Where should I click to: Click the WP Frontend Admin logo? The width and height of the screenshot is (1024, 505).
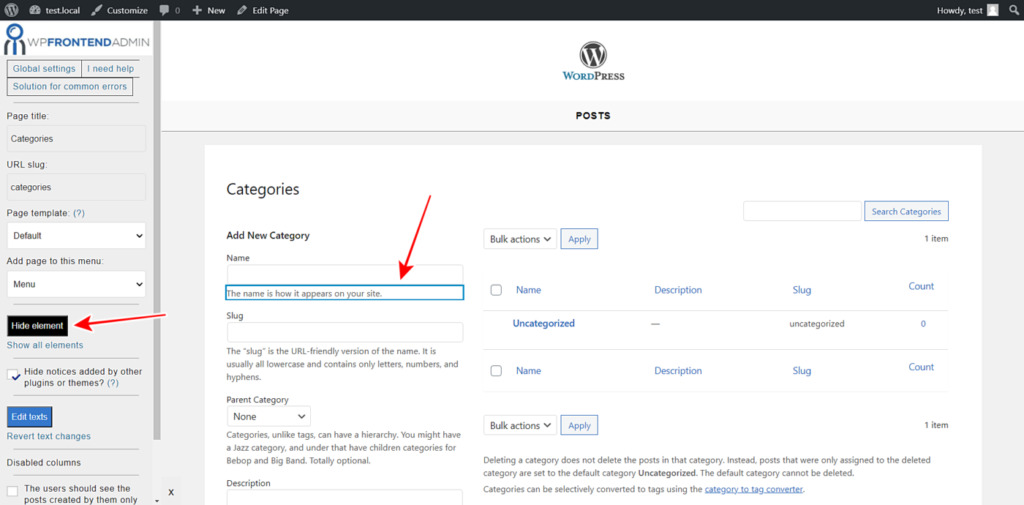(x=77, y=41)
